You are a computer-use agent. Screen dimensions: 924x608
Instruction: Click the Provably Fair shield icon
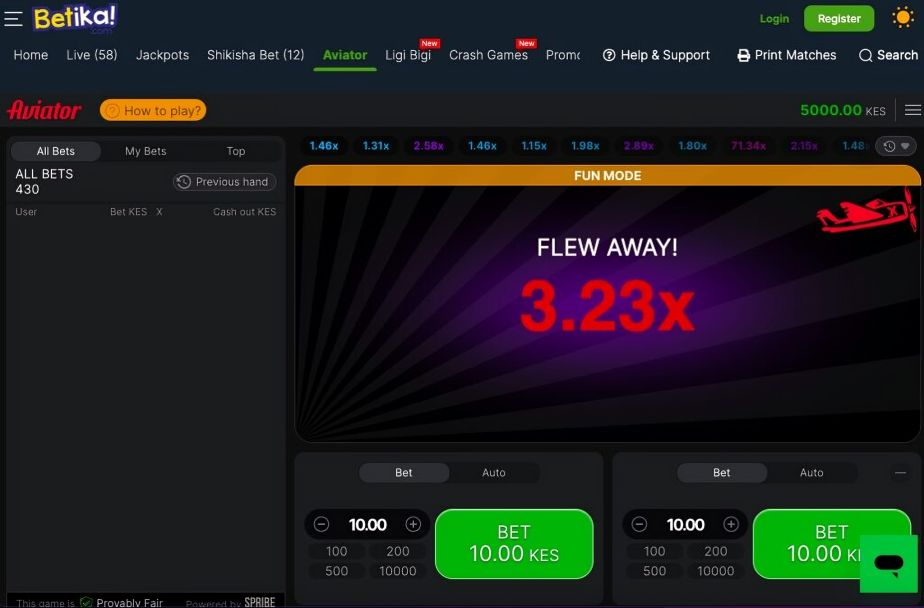coord(87,602)
